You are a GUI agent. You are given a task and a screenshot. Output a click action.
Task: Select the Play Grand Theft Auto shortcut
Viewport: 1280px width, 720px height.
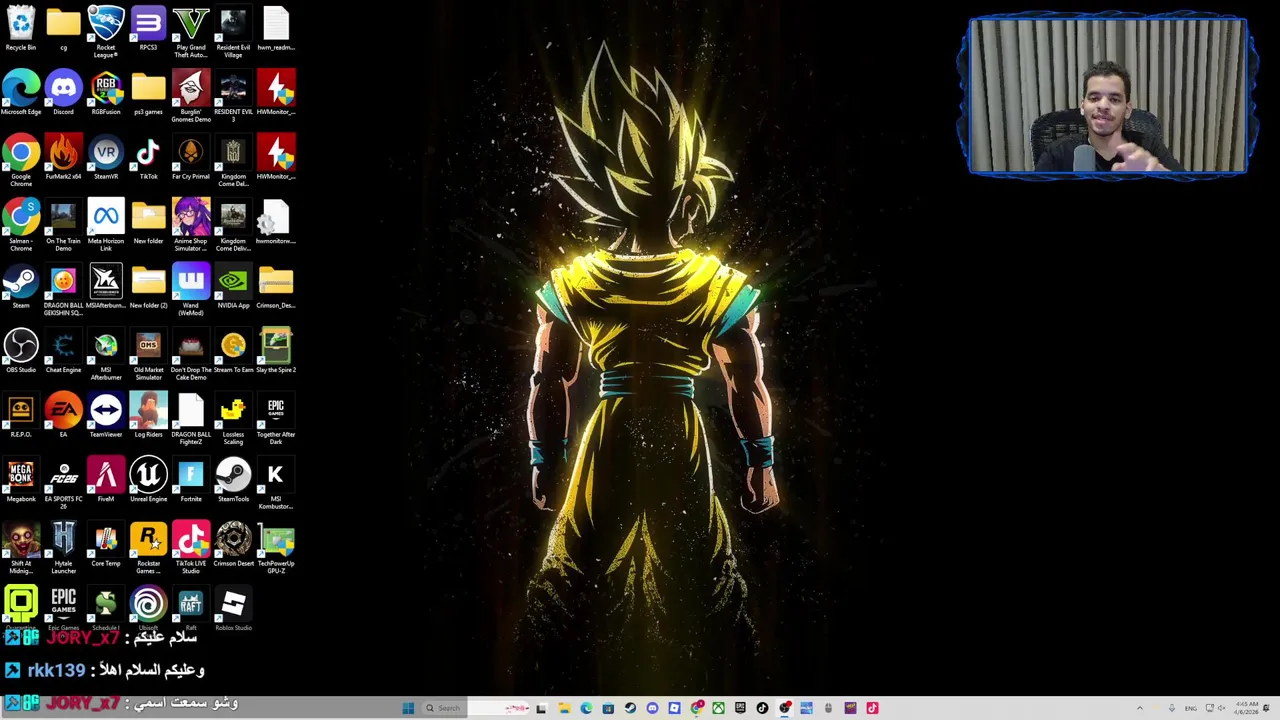(191, 31)
